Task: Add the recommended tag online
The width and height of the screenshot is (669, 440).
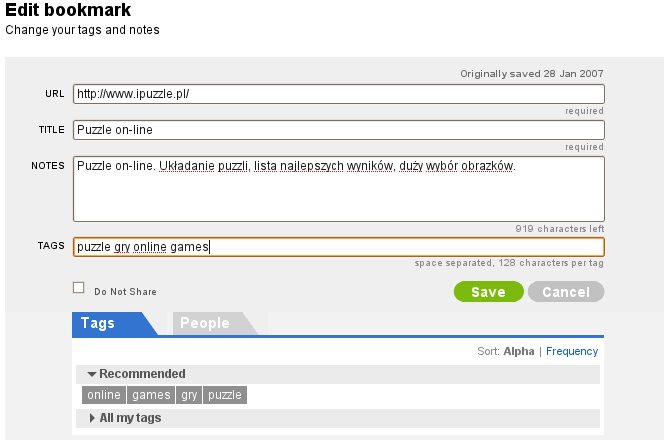Action: (x=104, y=395)
